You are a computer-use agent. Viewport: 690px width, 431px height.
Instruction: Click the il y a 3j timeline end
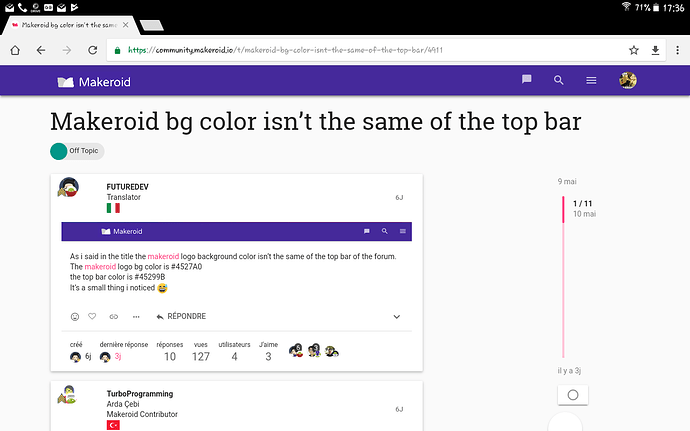(x=569, y=371)
